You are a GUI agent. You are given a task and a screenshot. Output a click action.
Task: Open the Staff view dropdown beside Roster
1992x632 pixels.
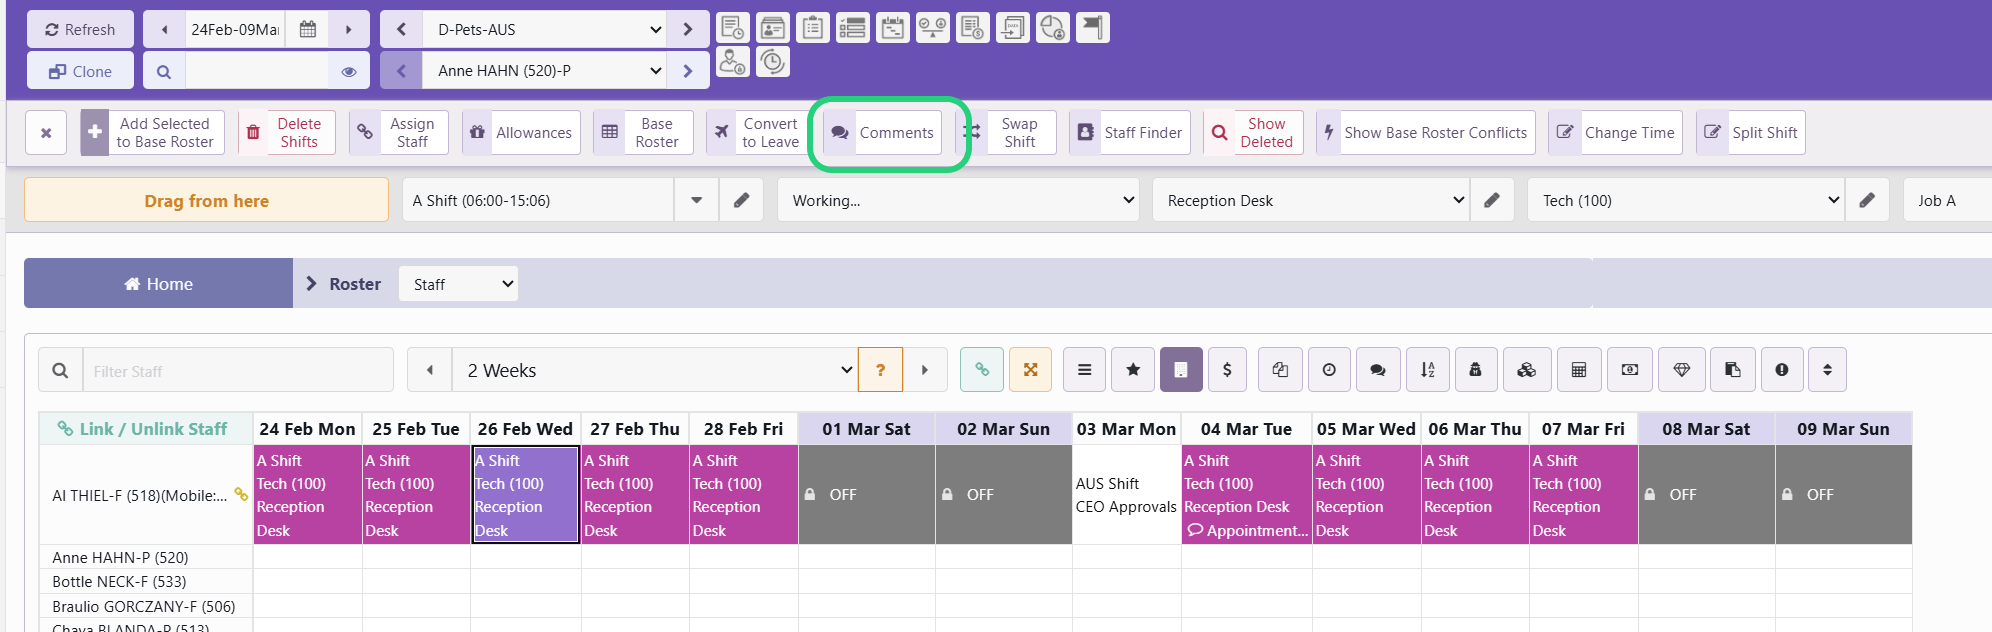(458, 284)
